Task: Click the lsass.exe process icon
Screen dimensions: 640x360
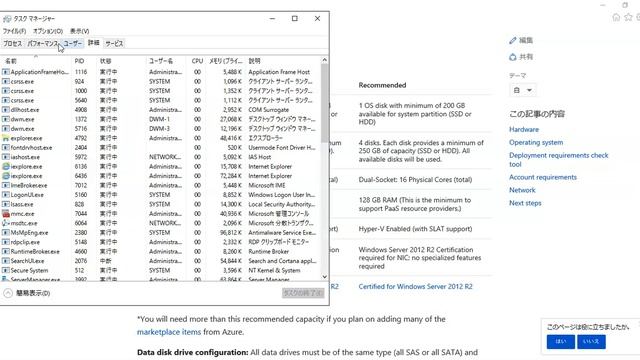Action: coord(6,204)
